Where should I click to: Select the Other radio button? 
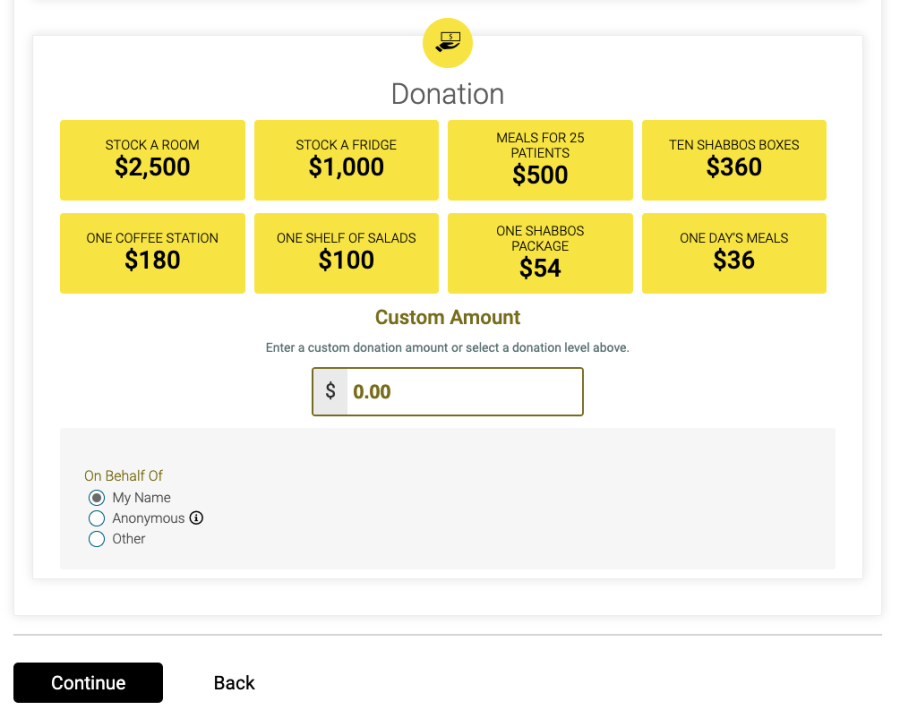point(96,539)
